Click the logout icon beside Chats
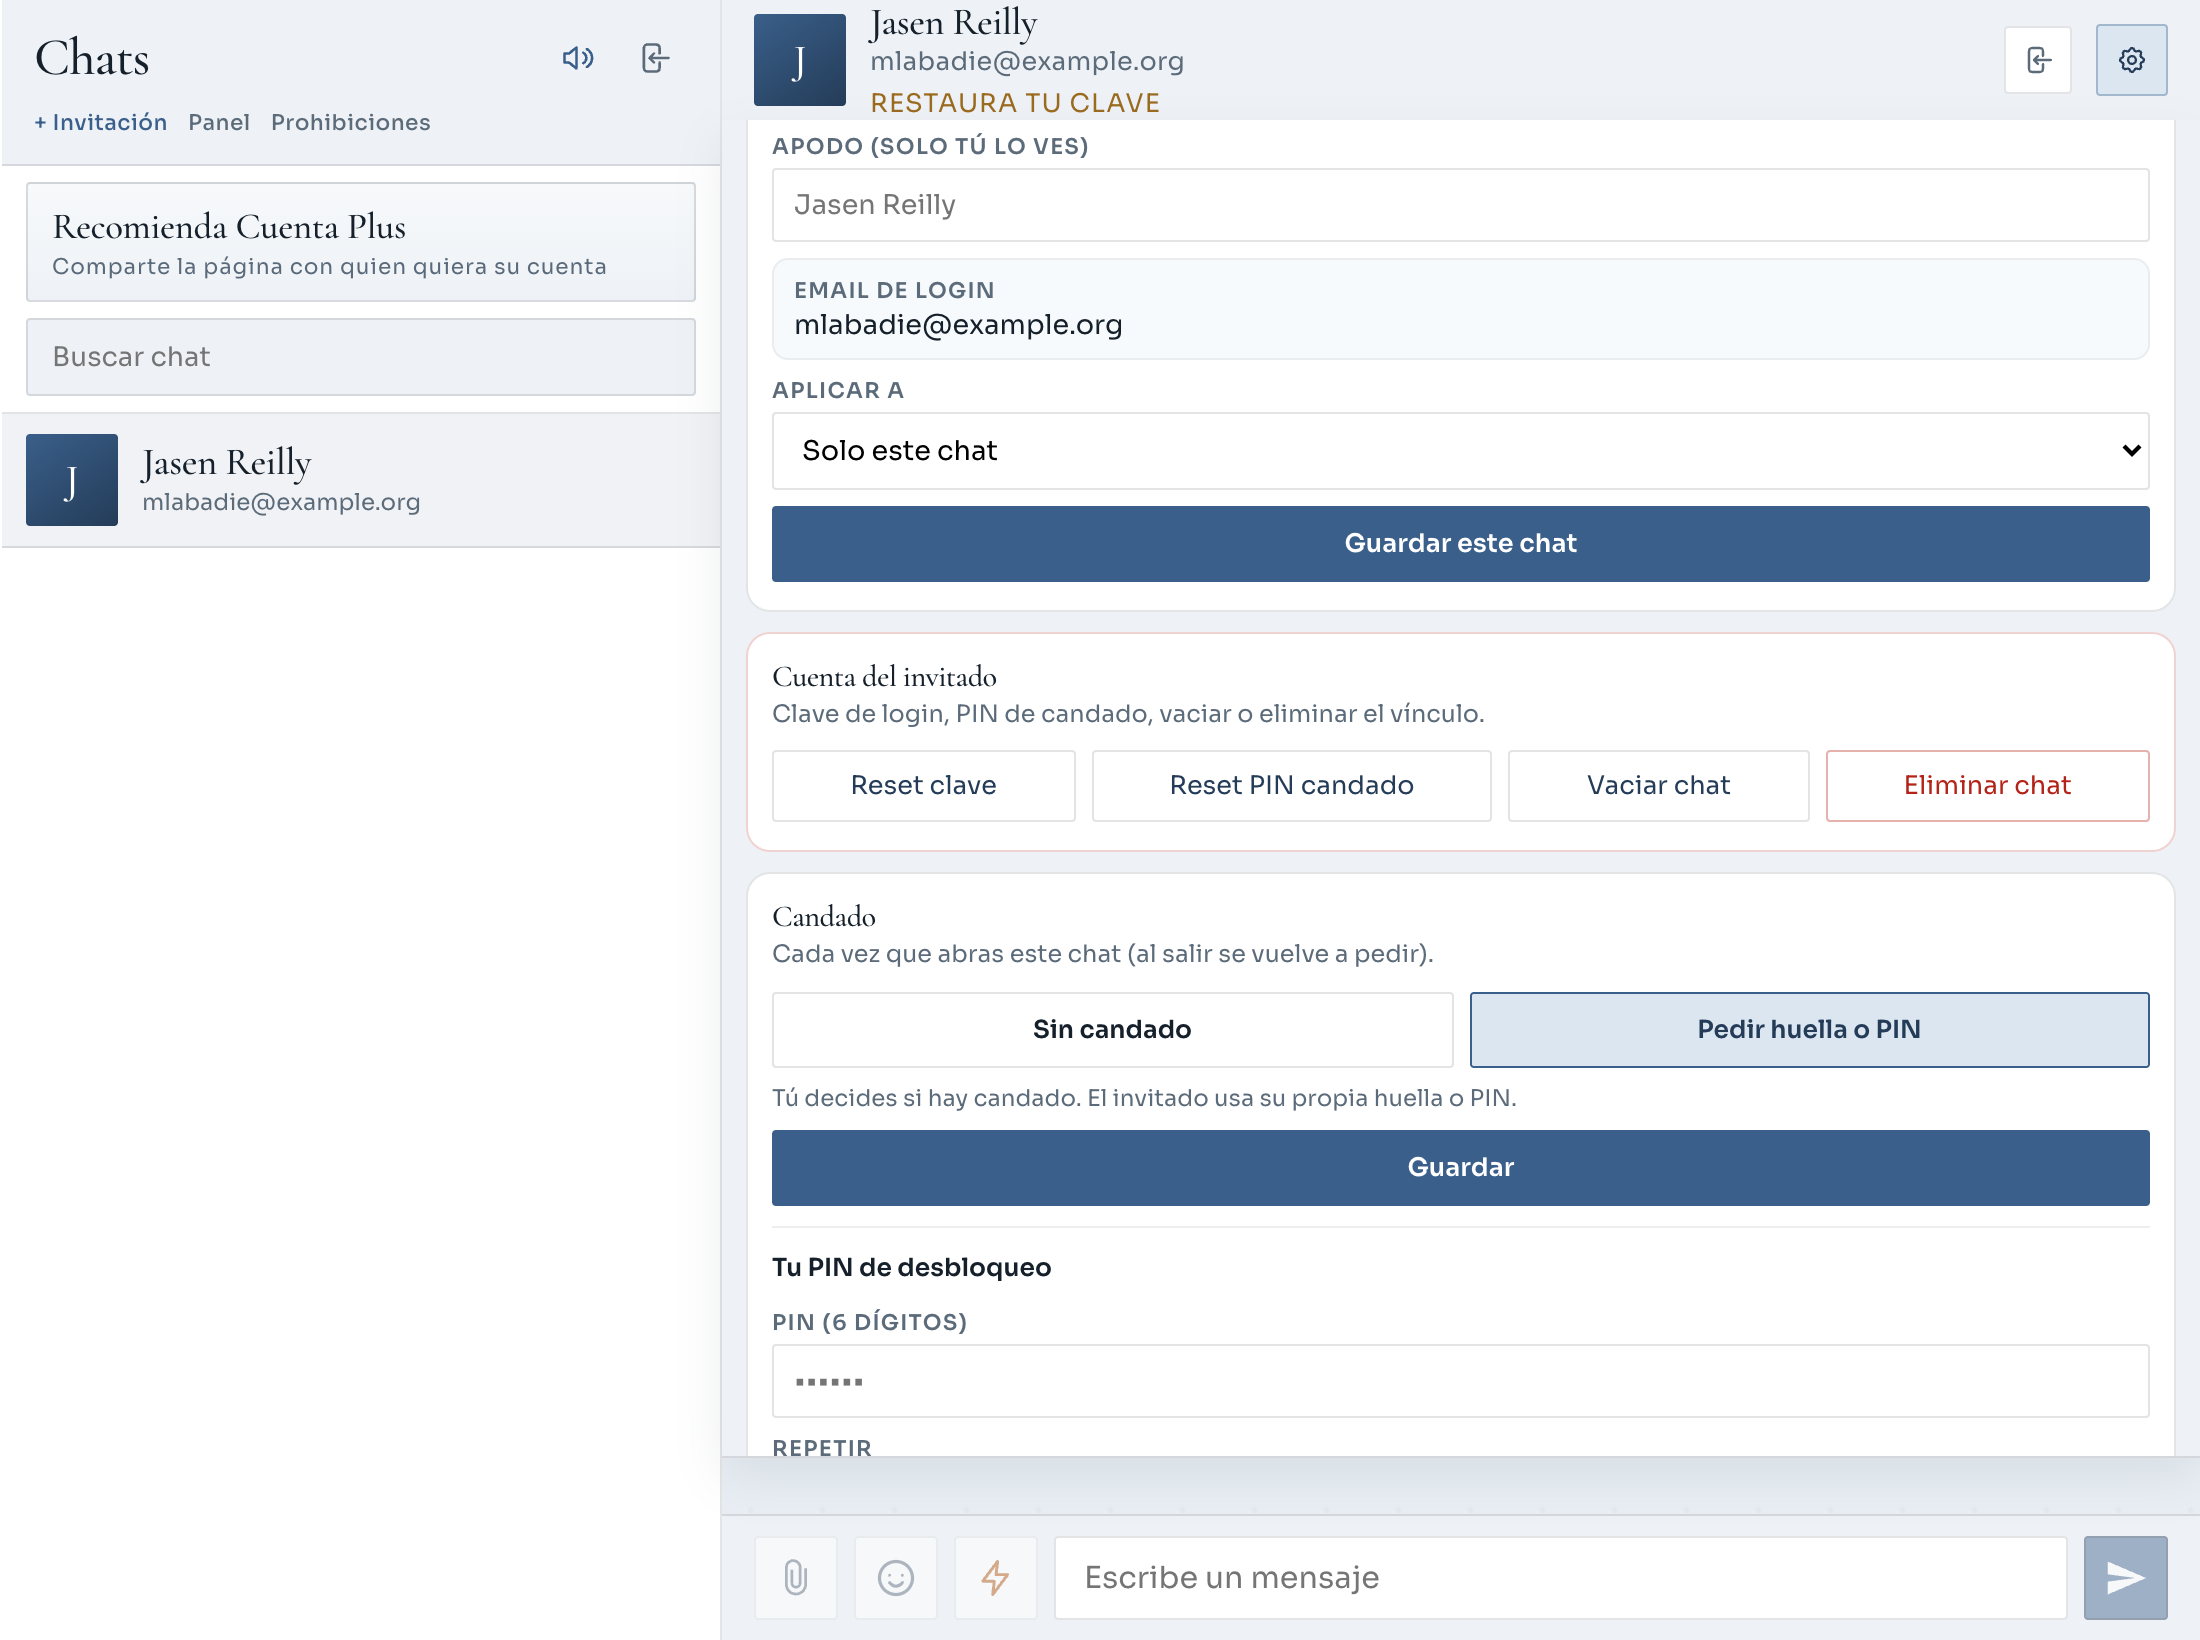 [655, 58]
